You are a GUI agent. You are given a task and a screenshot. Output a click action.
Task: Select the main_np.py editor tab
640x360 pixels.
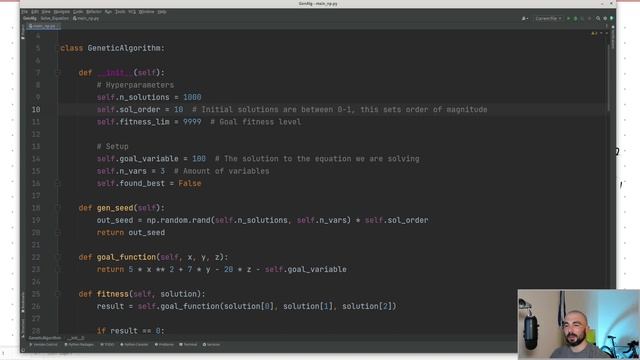[43, 26]
